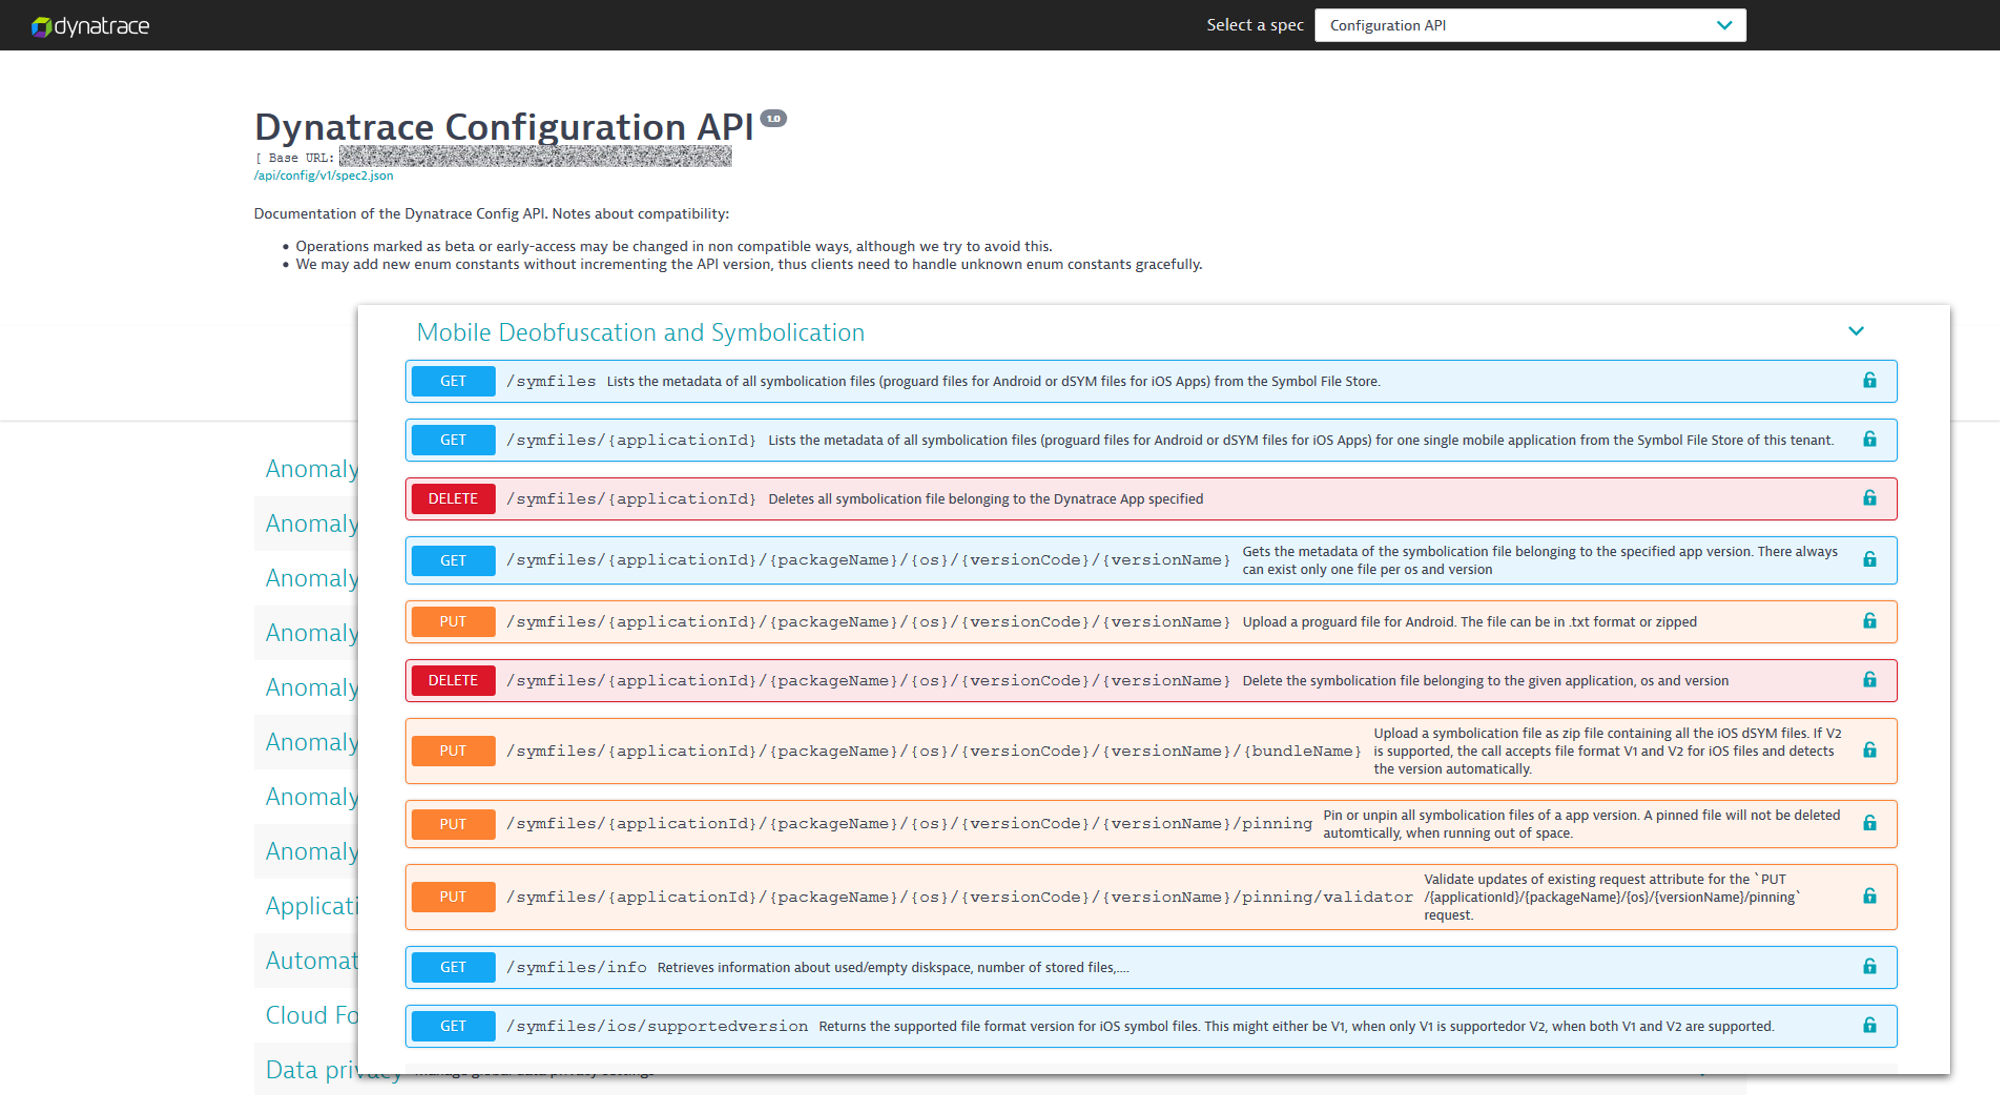Open the Select a spec dropdown
This screenshot has height=1095, width=2000.
[1530, 25]
